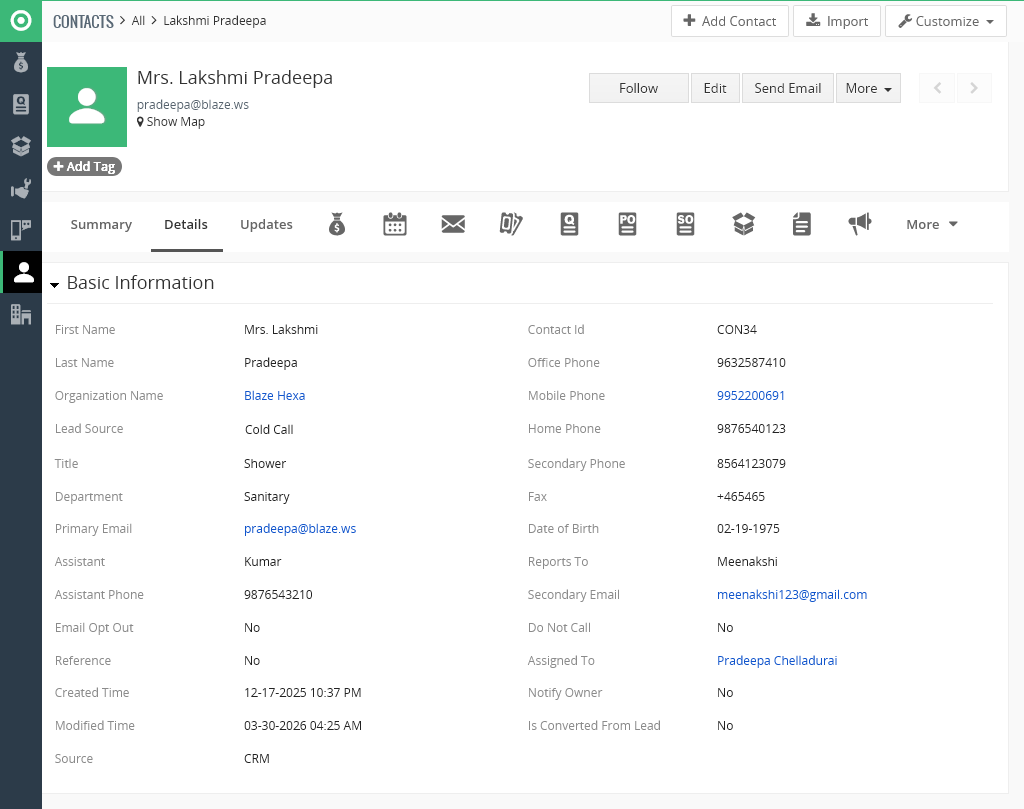Click Home Phone value 9876540123
The width and height of the screenshot is (1024, 809).
tap(751, 429)
